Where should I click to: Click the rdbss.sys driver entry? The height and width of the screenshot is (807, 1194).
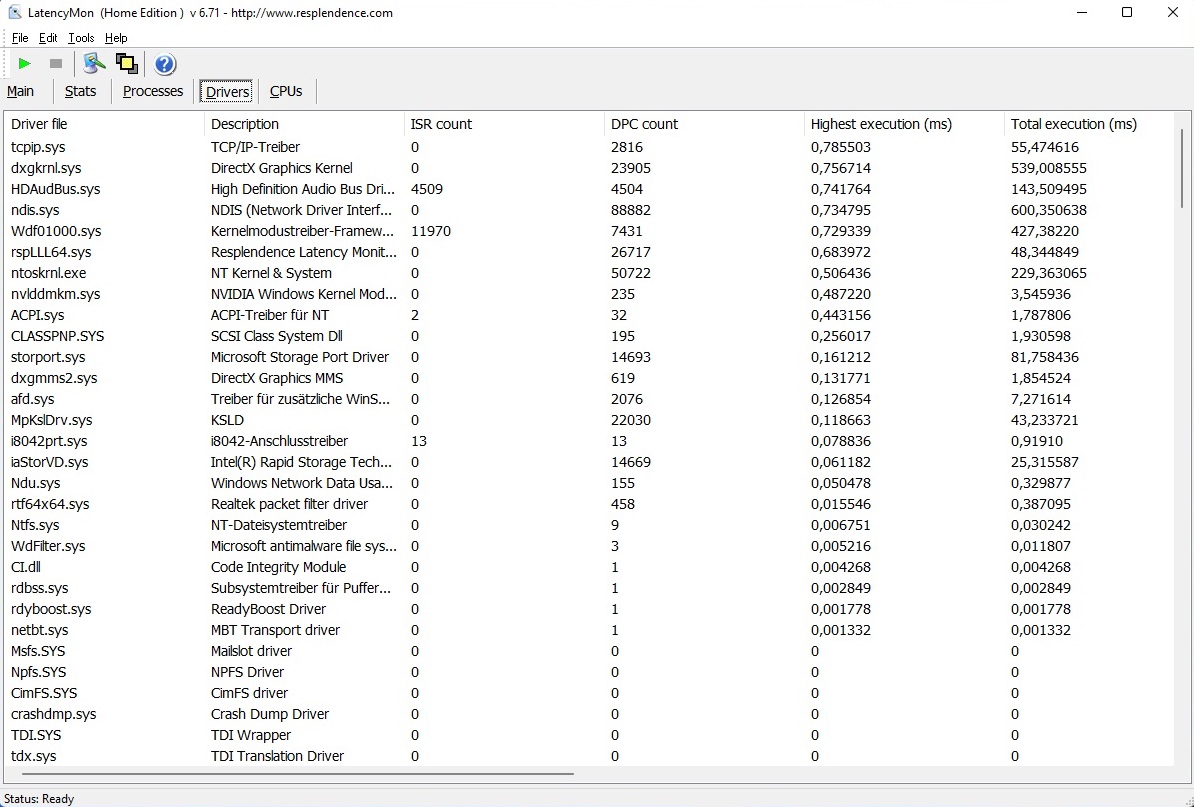pyautogui.click(x=590, y=589)
